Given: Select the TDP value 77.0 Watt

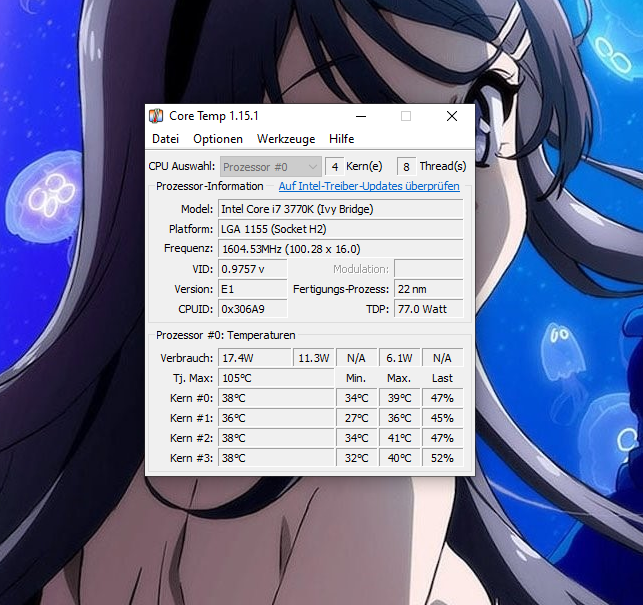Looking at the screenshot, I should click(429, 309).
